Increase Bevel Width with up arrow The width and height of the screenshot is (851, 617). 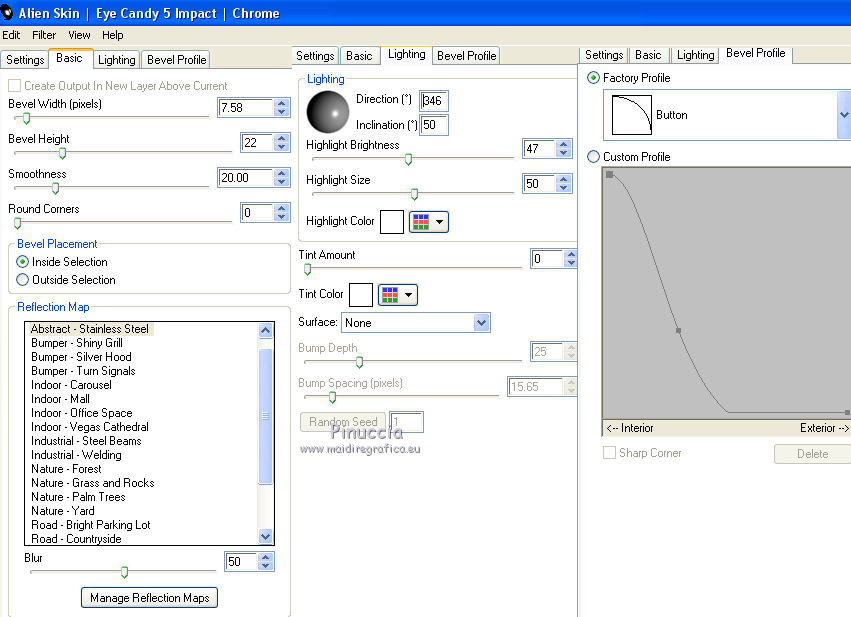tap(281, 103)
